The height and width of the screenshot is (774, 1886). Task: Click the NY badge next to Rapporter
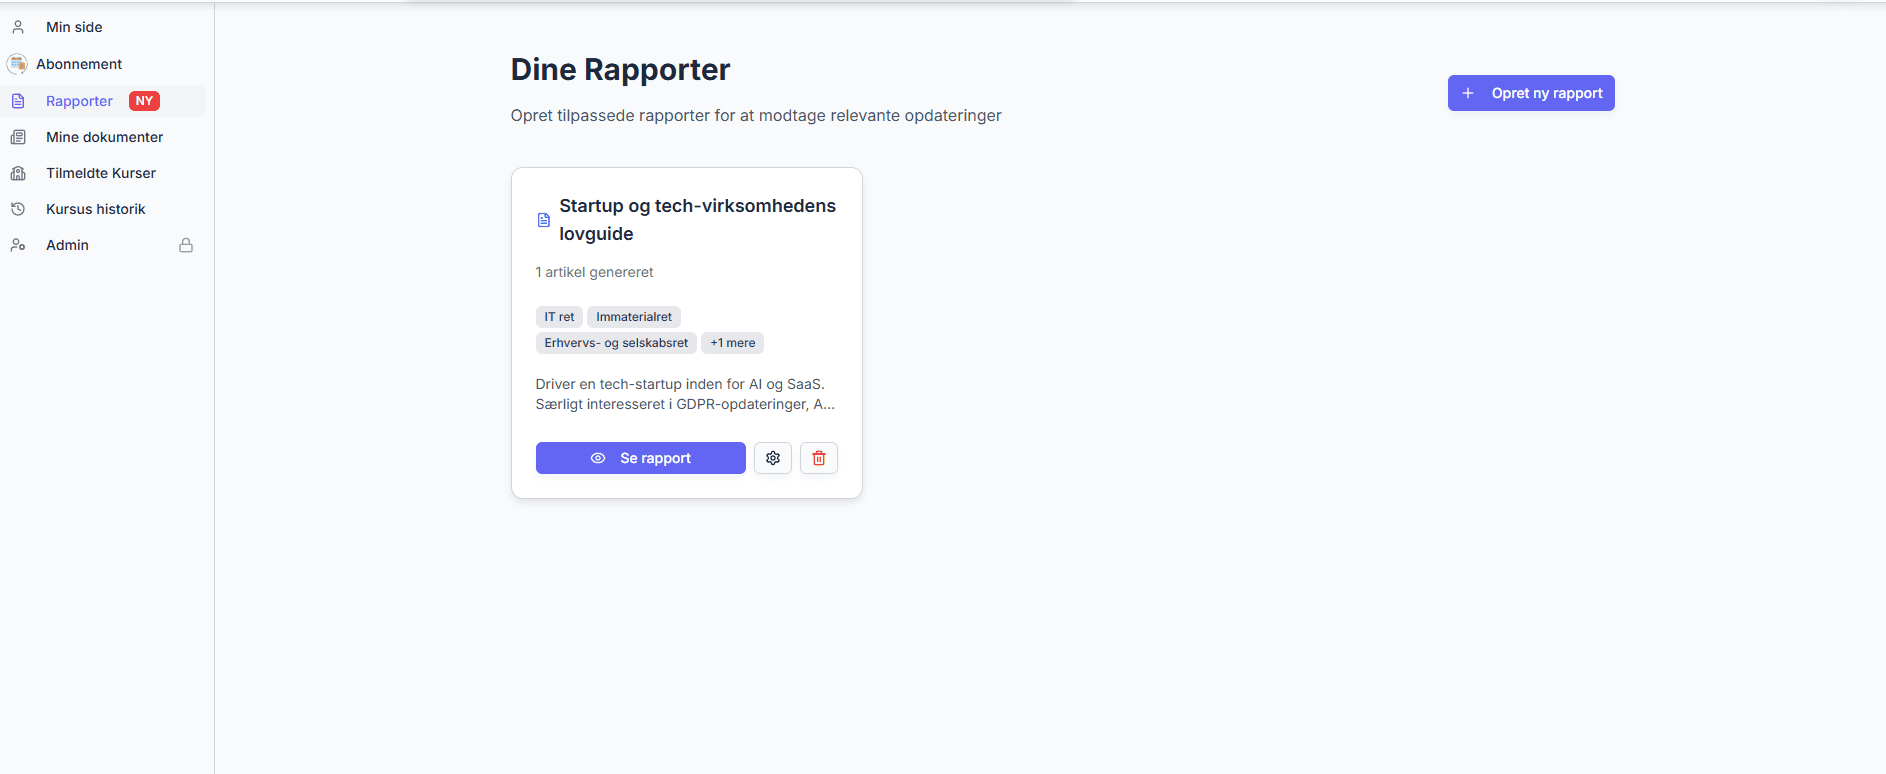click(x=144, y=101)
